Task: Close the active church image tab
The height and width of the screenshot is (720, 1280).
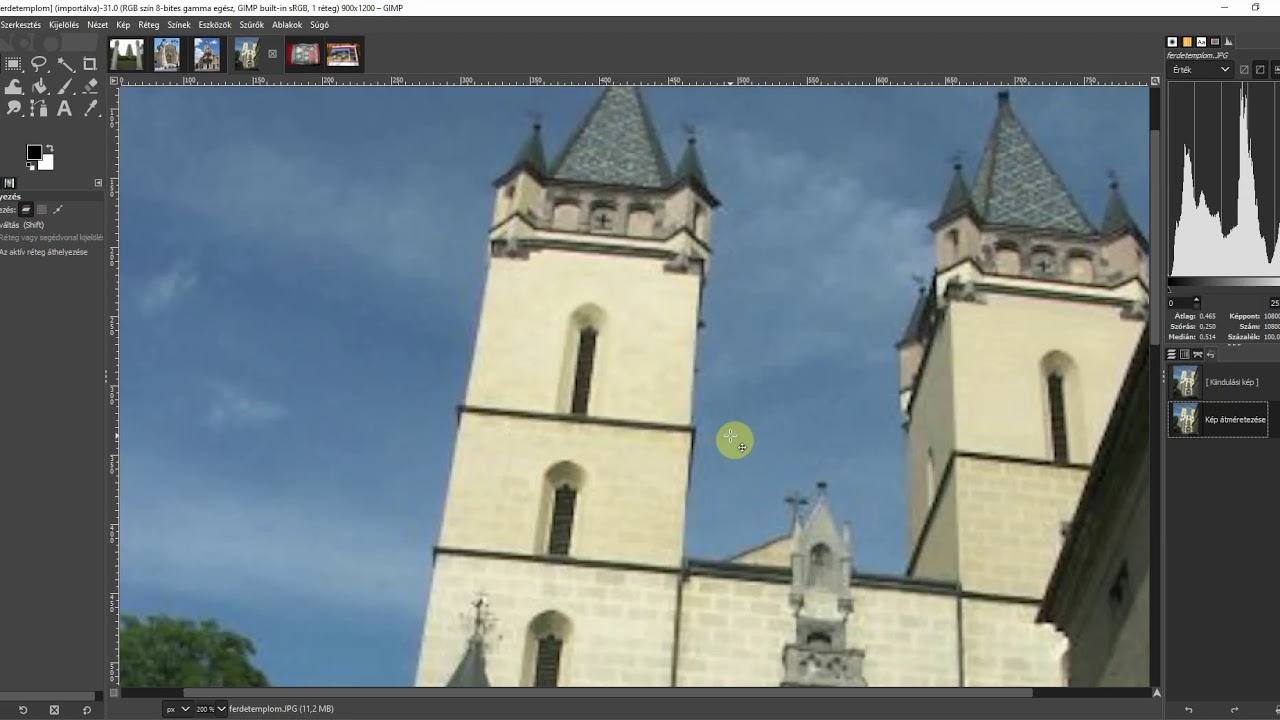Action: pyautogui.click(x=272, y=54)
